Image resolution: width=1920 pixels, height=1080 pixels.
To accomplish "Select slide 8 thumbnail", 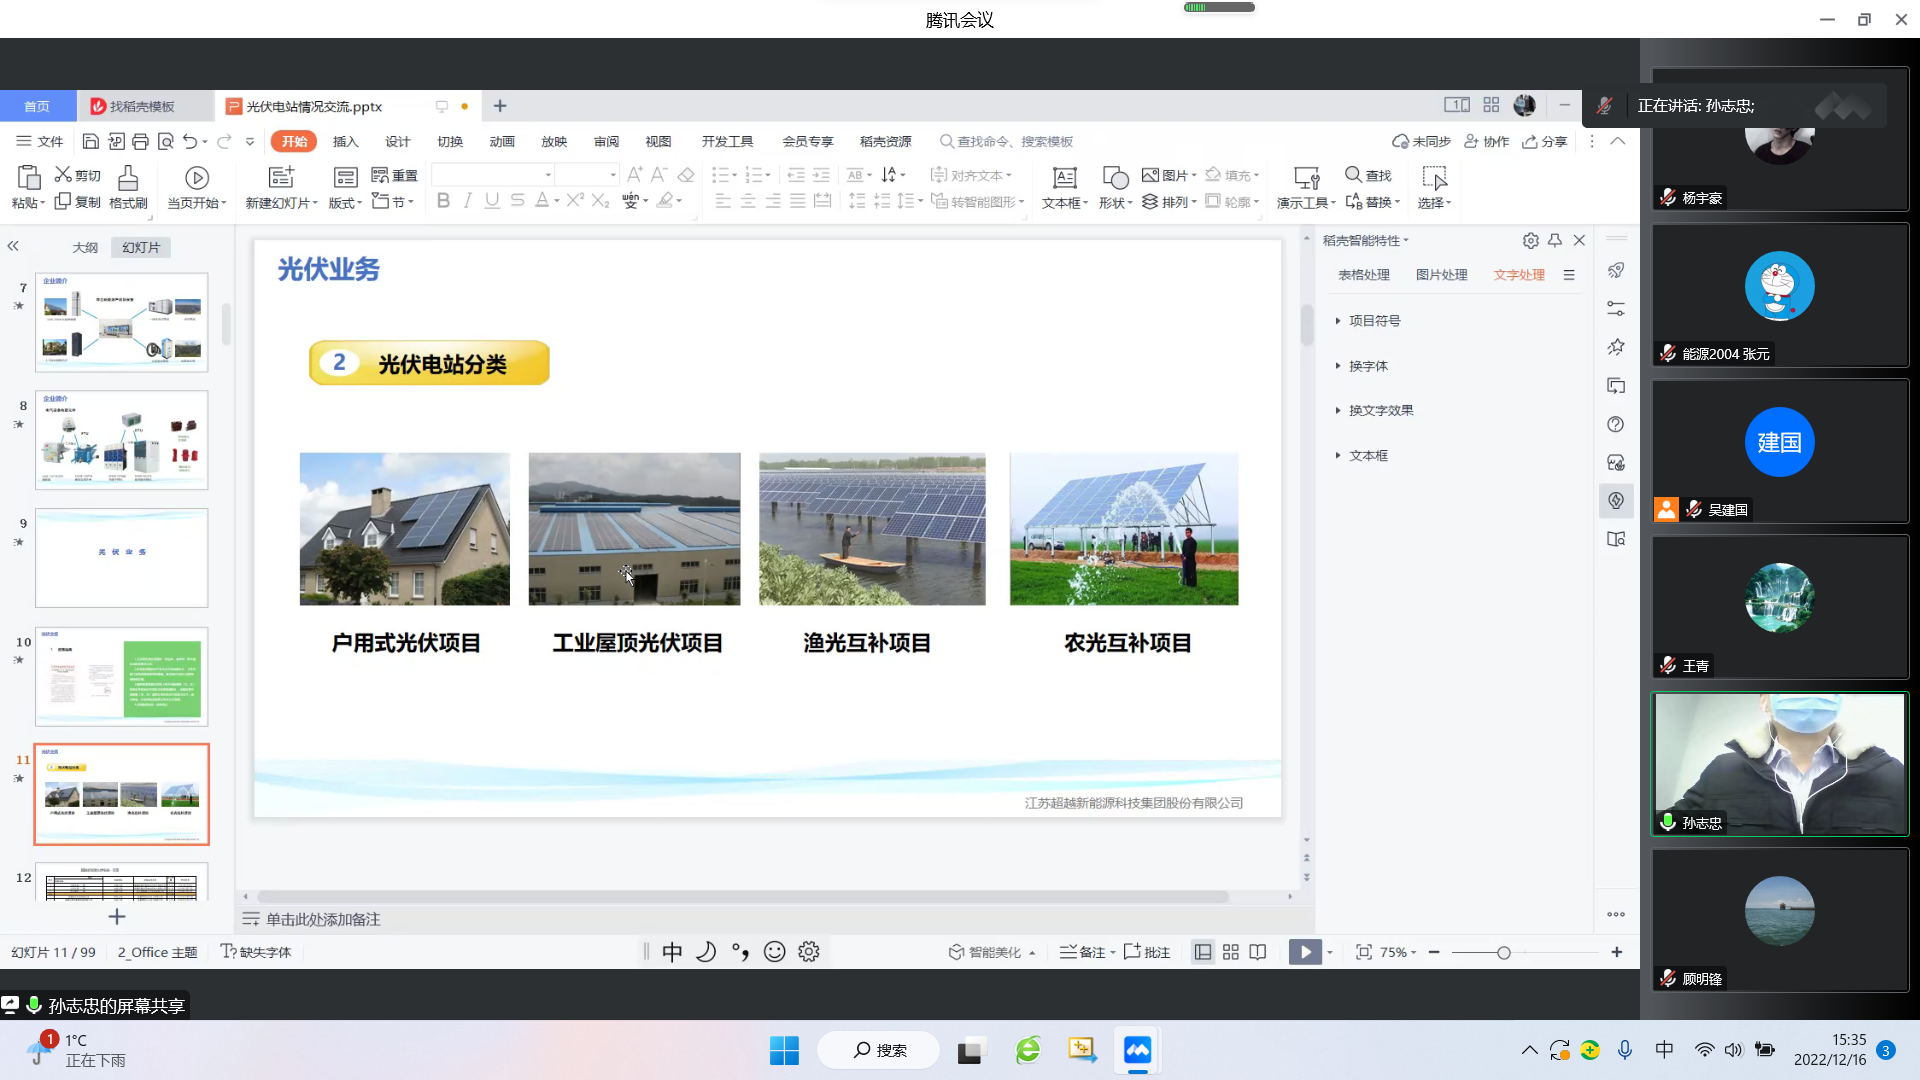I will point(122,440).
